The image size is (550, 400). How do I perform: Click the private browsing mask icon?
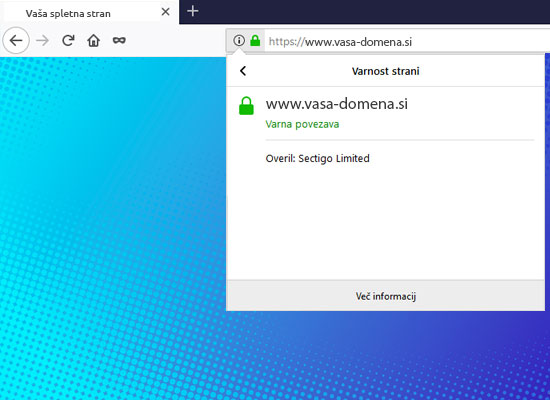click(x=119, y=41)
